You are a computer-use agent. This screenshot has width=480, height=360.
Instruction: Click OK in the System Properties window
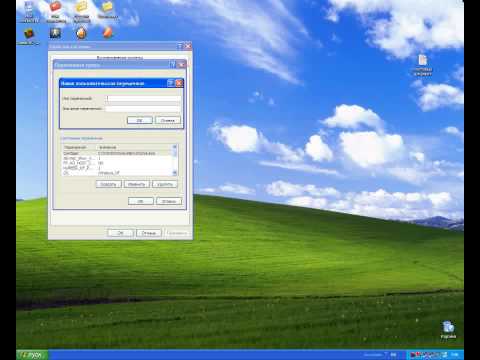(121, 233)
